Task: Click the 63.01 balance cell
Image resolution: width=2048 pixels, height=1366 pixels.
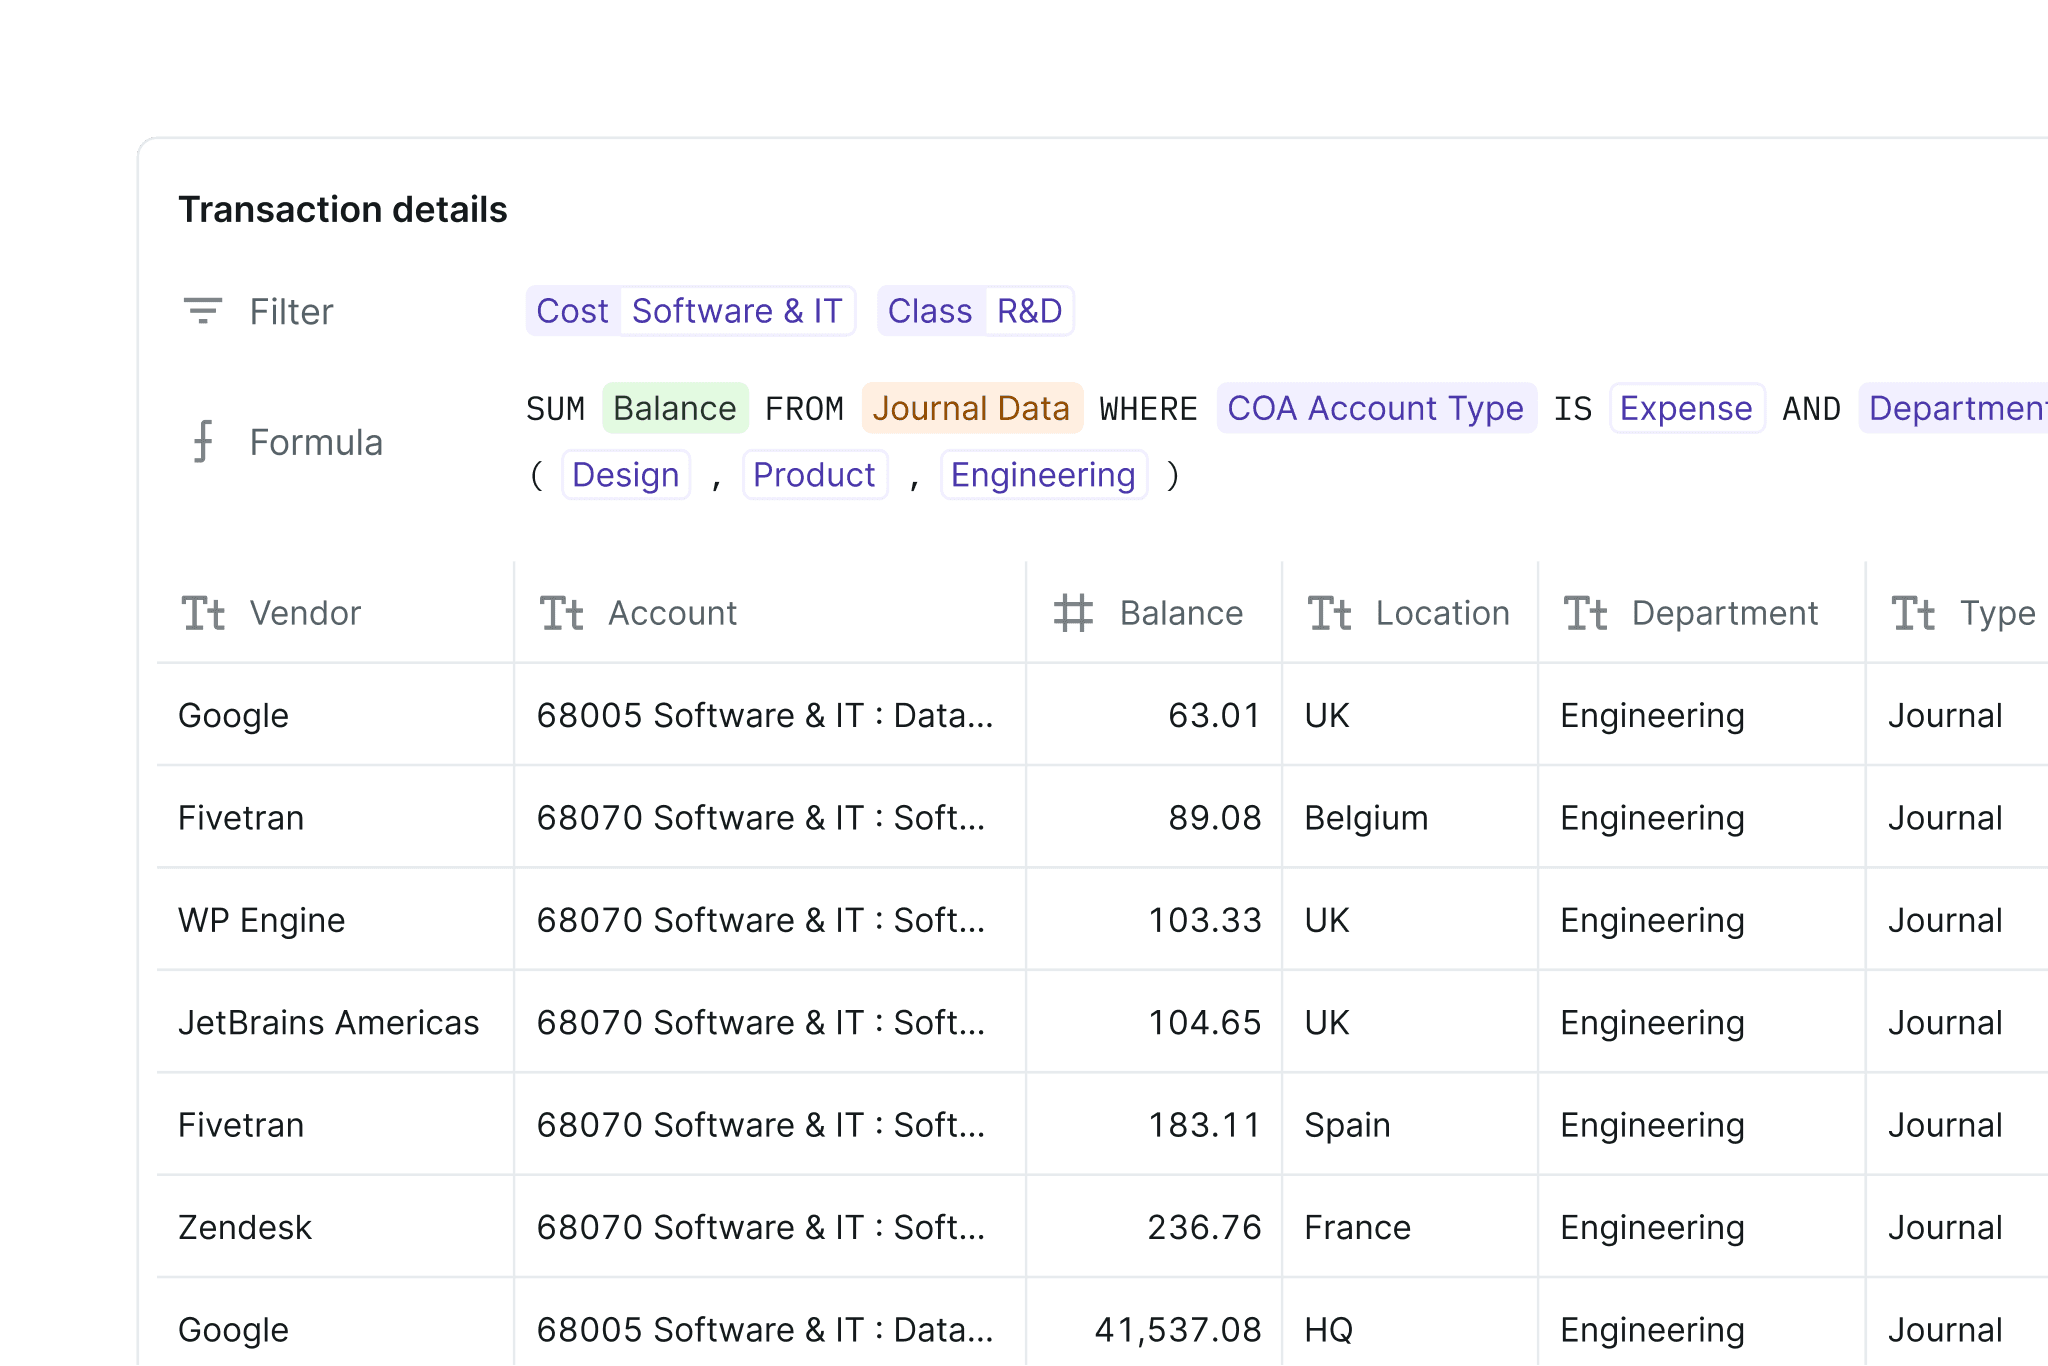Action: [x=1154, y=715]
